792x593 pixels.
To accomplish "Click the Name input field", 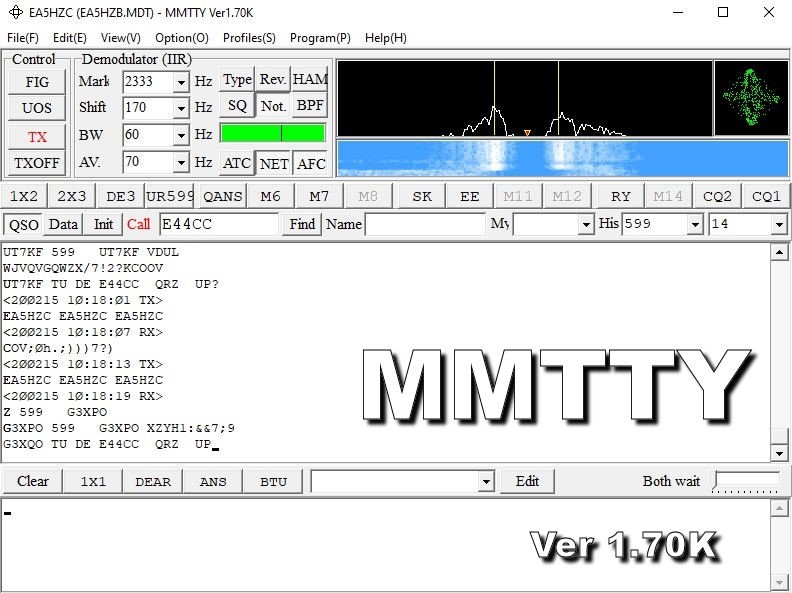I will [x=425, y=224].
